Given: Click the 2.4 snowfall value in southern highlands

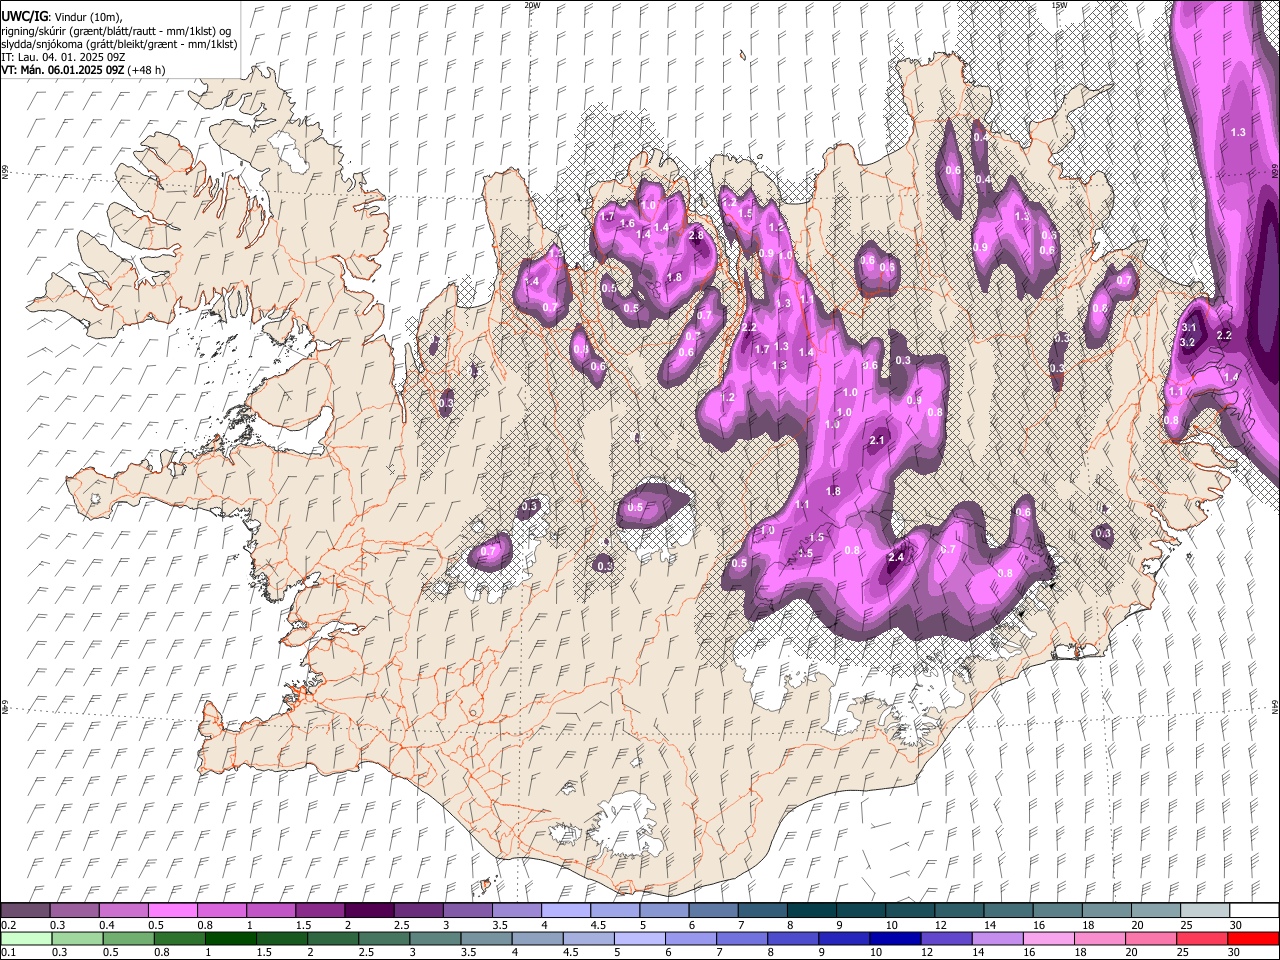Looking at the screenshot, I should pyautogui.click(x=896, y=557).
